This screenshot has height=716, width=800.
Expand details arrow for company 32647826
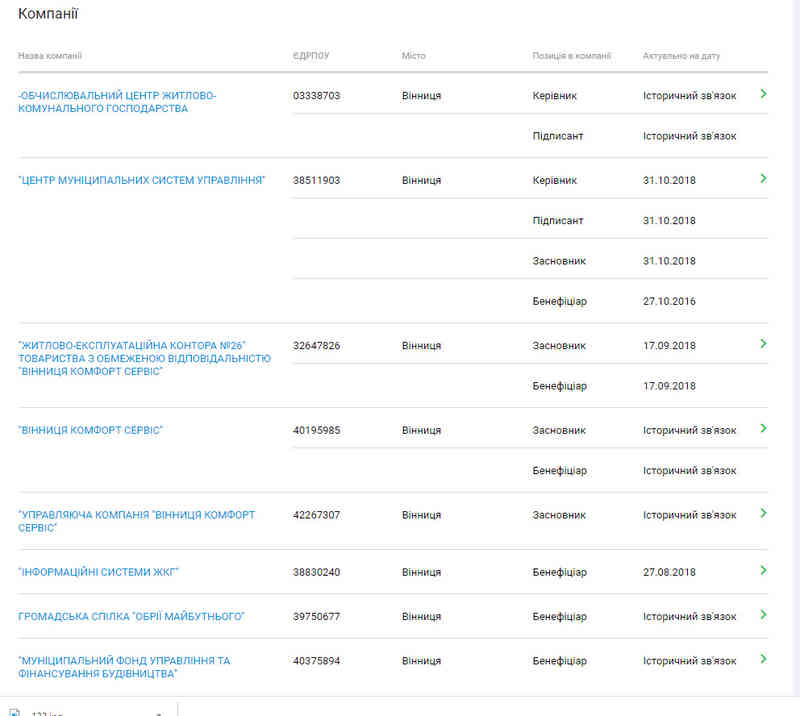[763, 344]
